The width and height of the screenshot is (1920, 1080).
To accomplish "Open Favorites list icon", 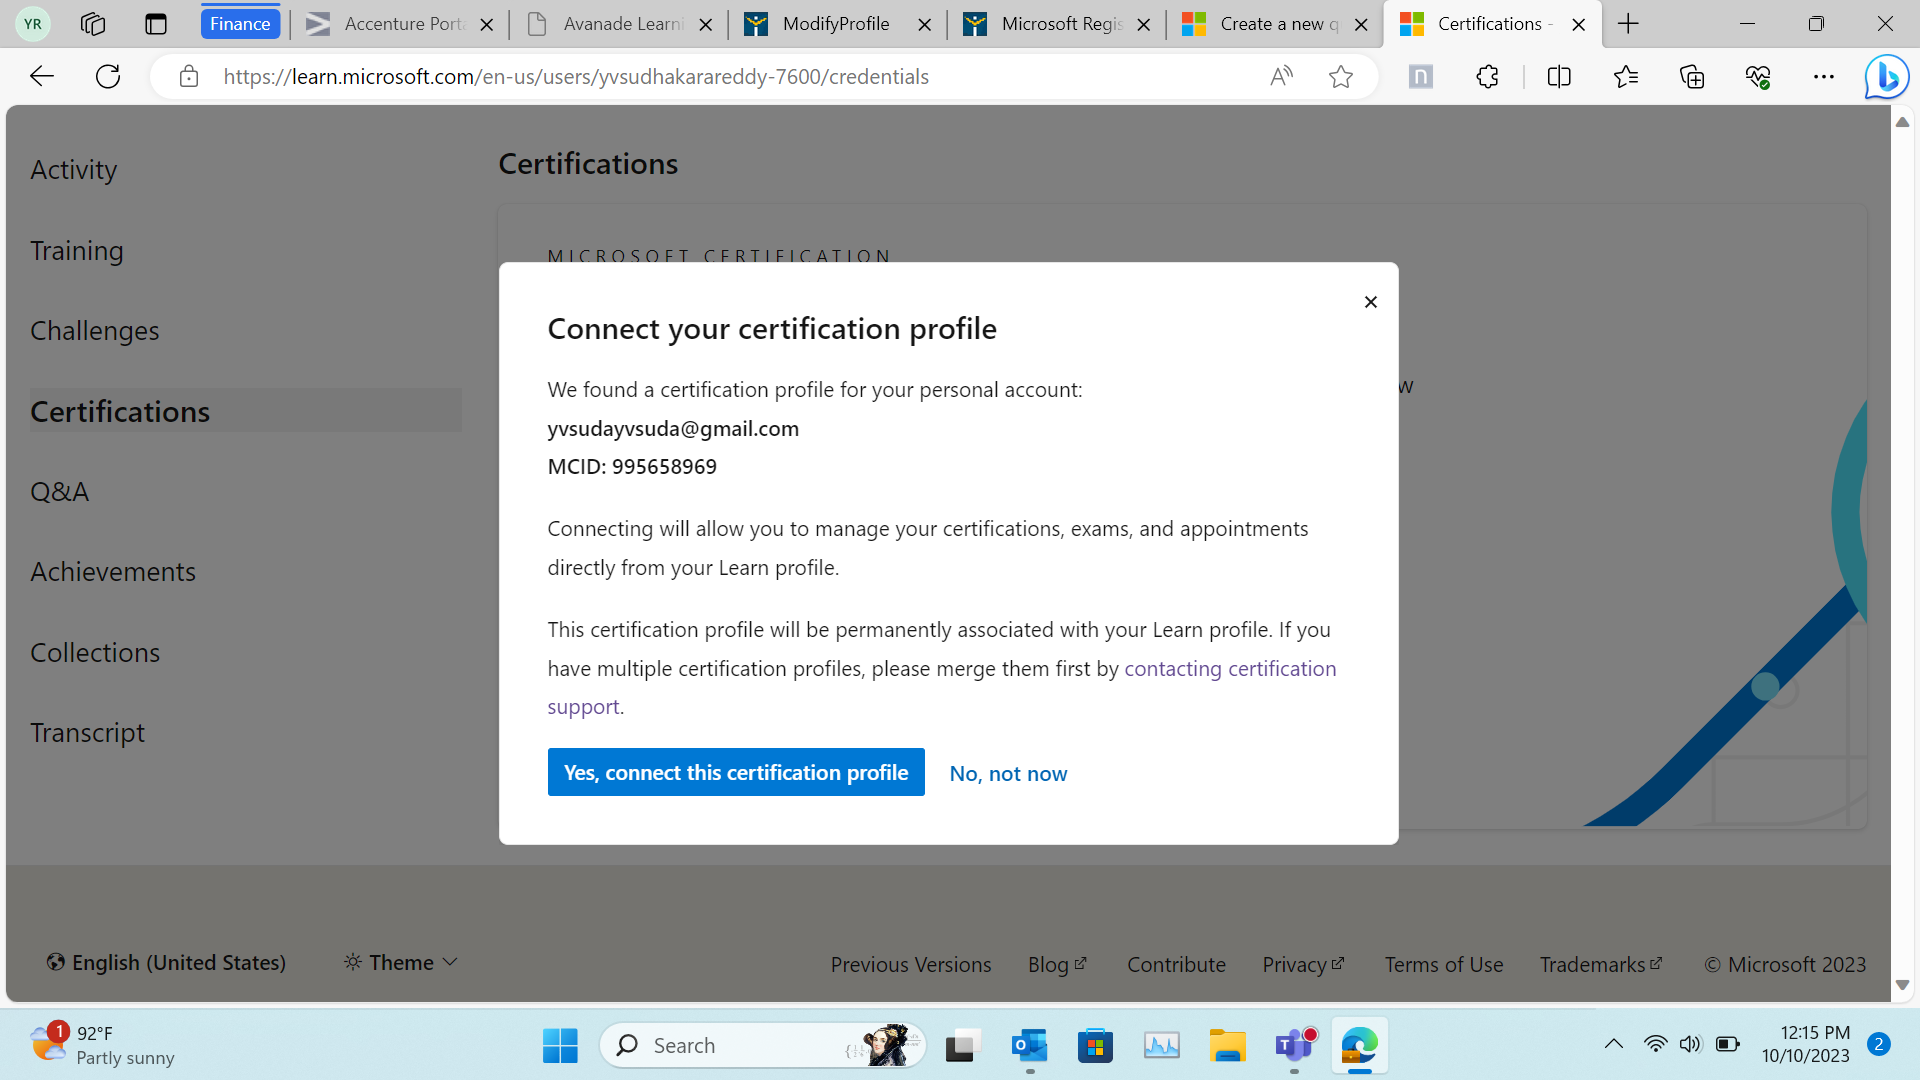I will (x=1625, y=77).
